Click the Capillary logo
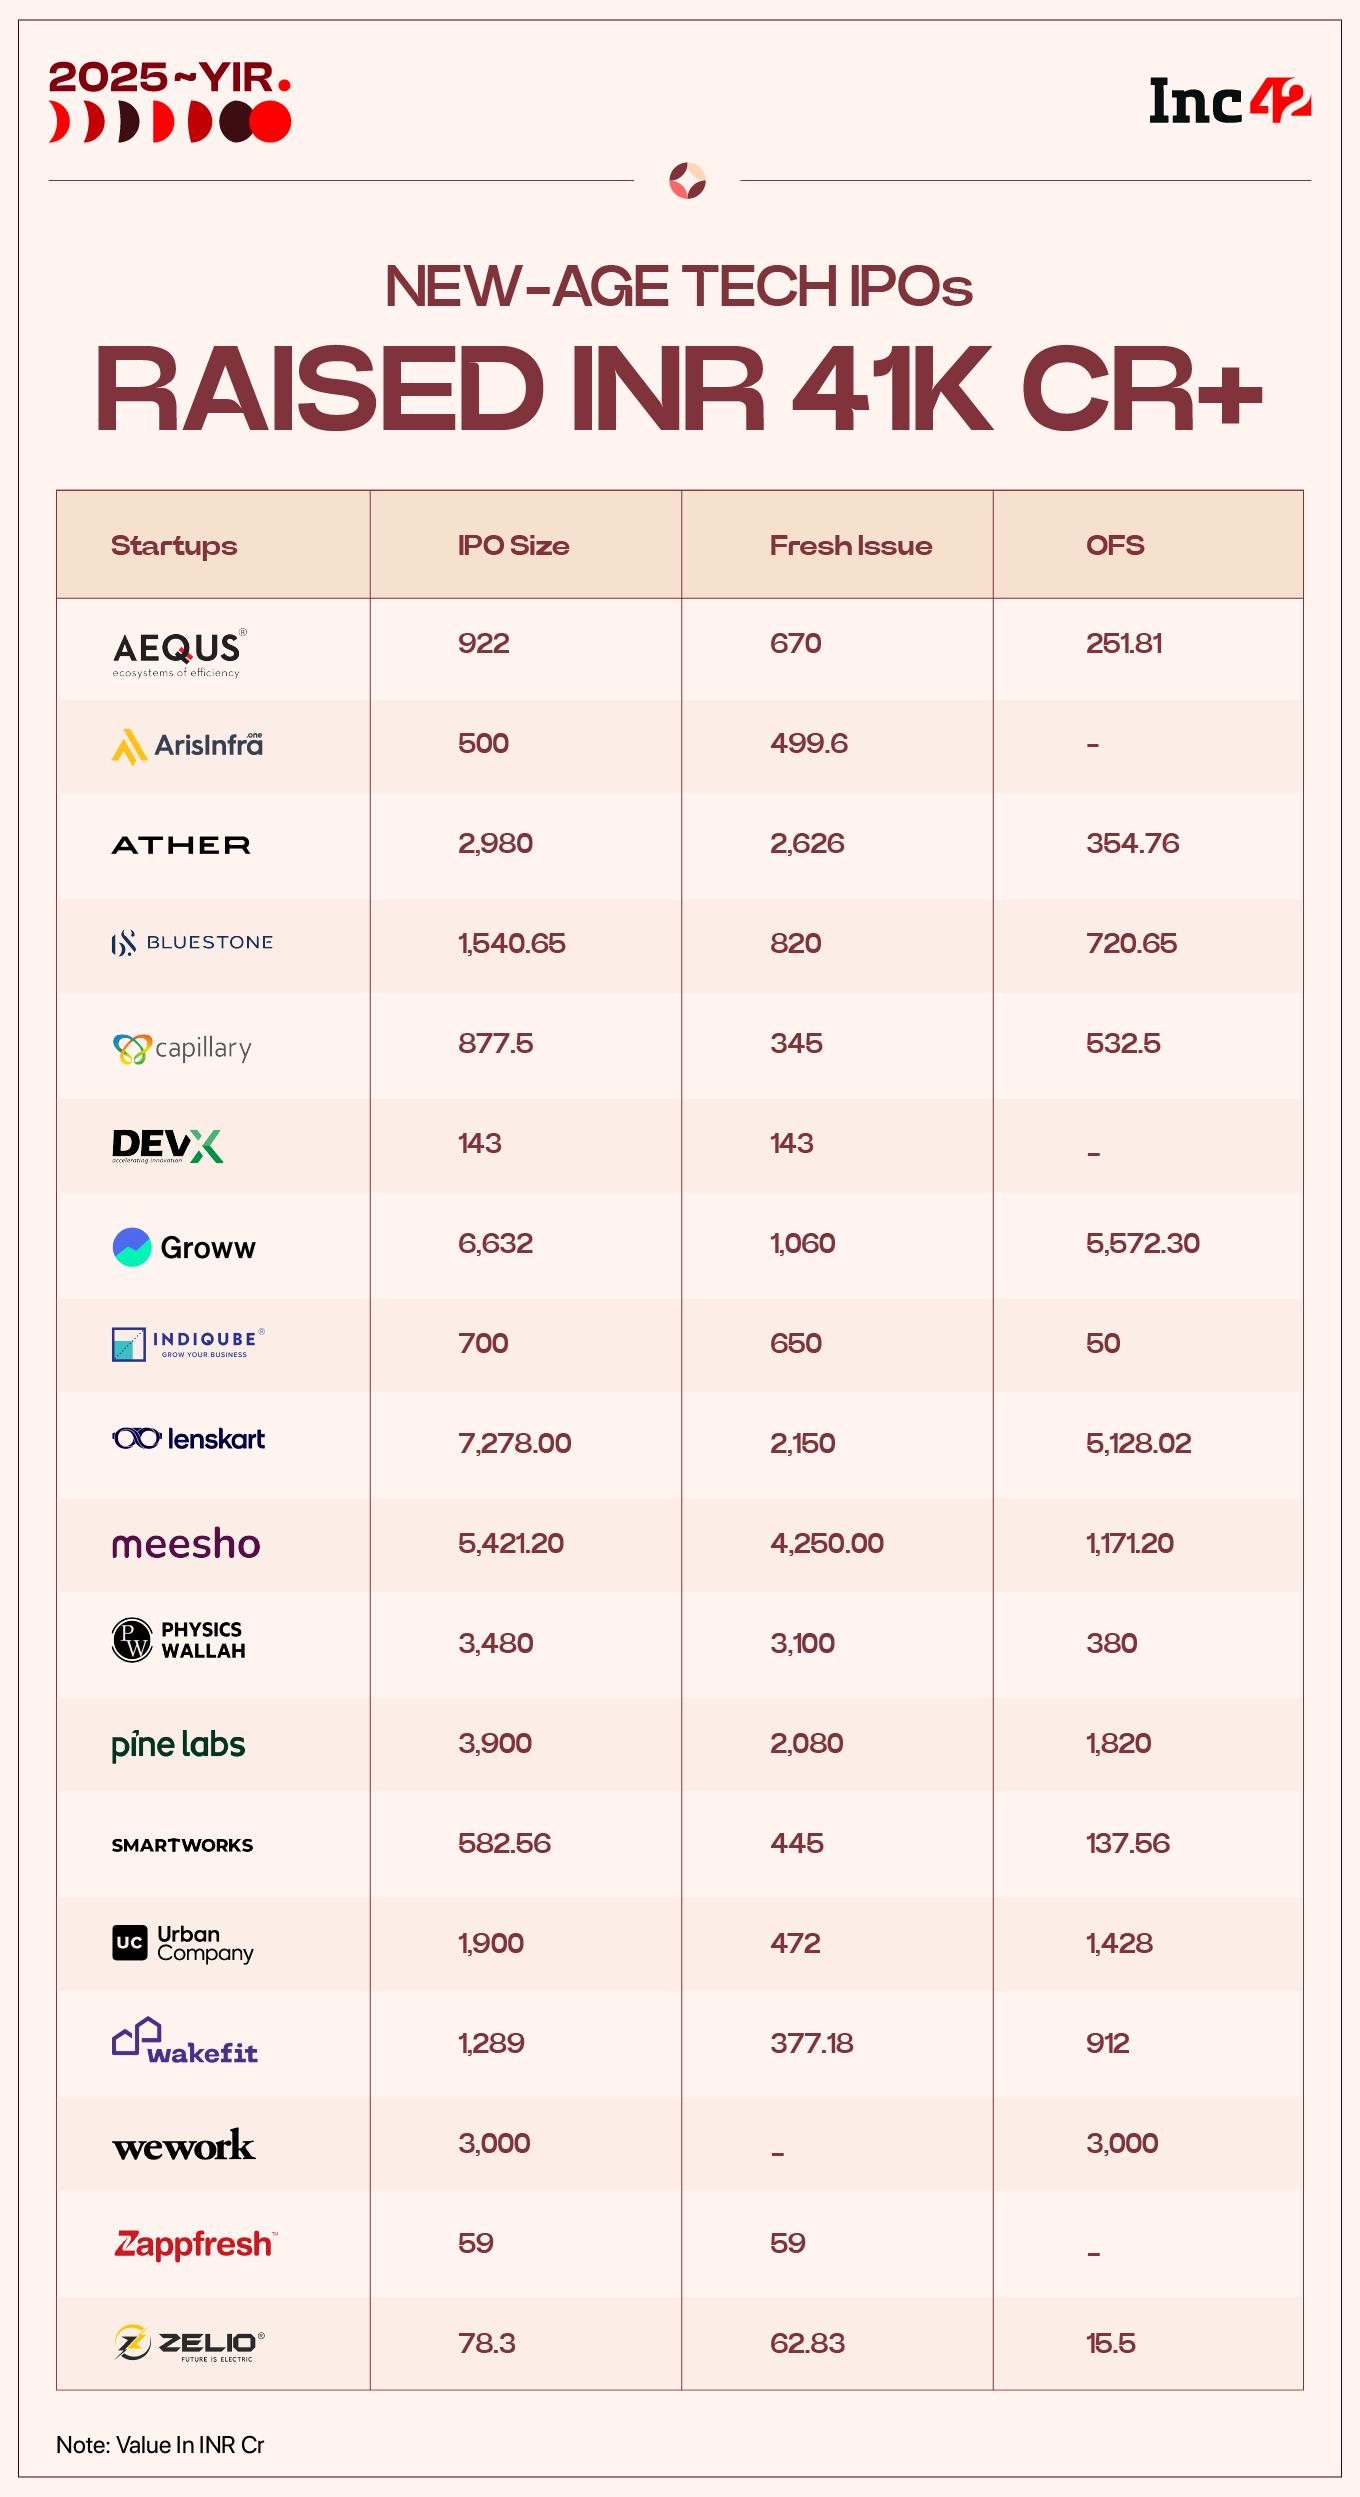The height and width of the screenshot is (2497, 1360). (182, 1048)
